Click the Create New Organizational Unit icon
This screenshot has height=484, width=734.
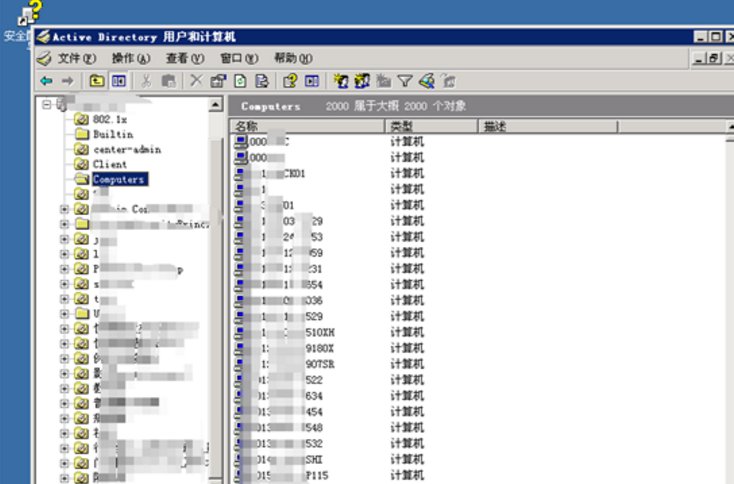click(383, 81)
